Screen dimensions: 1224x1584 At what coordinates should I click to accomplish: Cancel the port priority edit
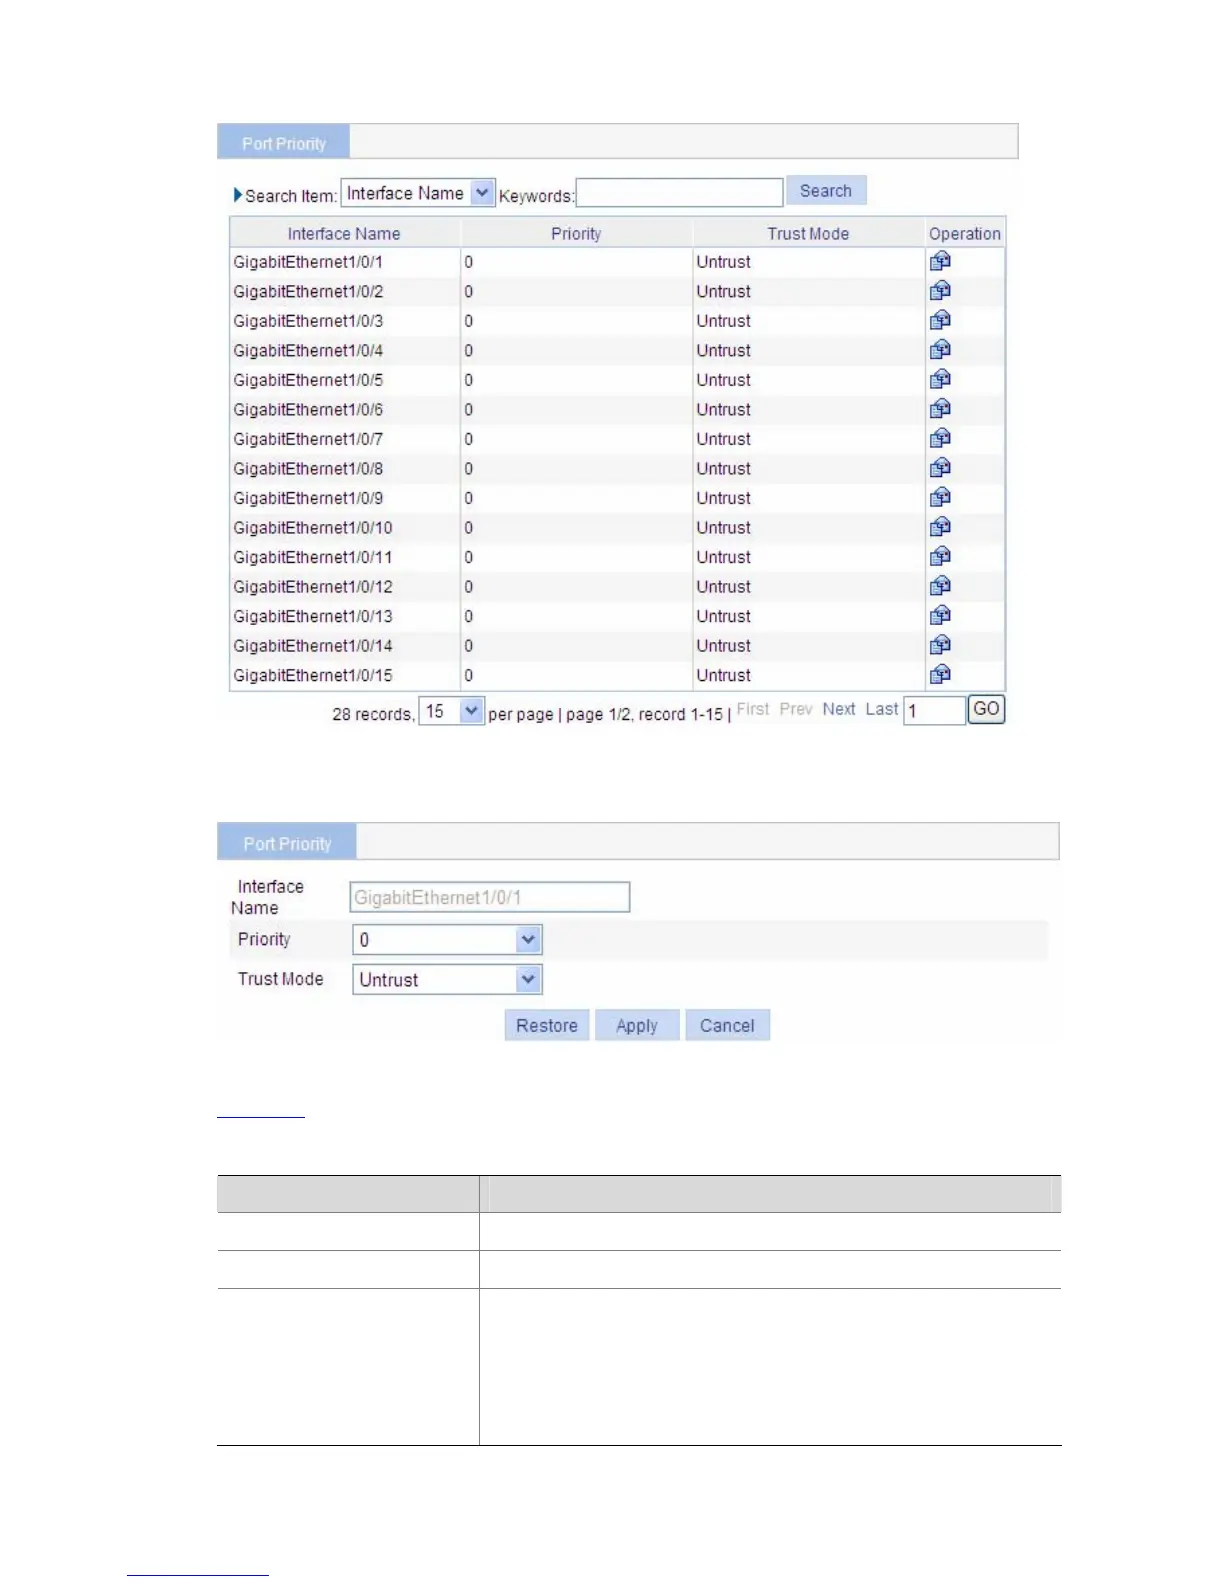(727, 1025)
